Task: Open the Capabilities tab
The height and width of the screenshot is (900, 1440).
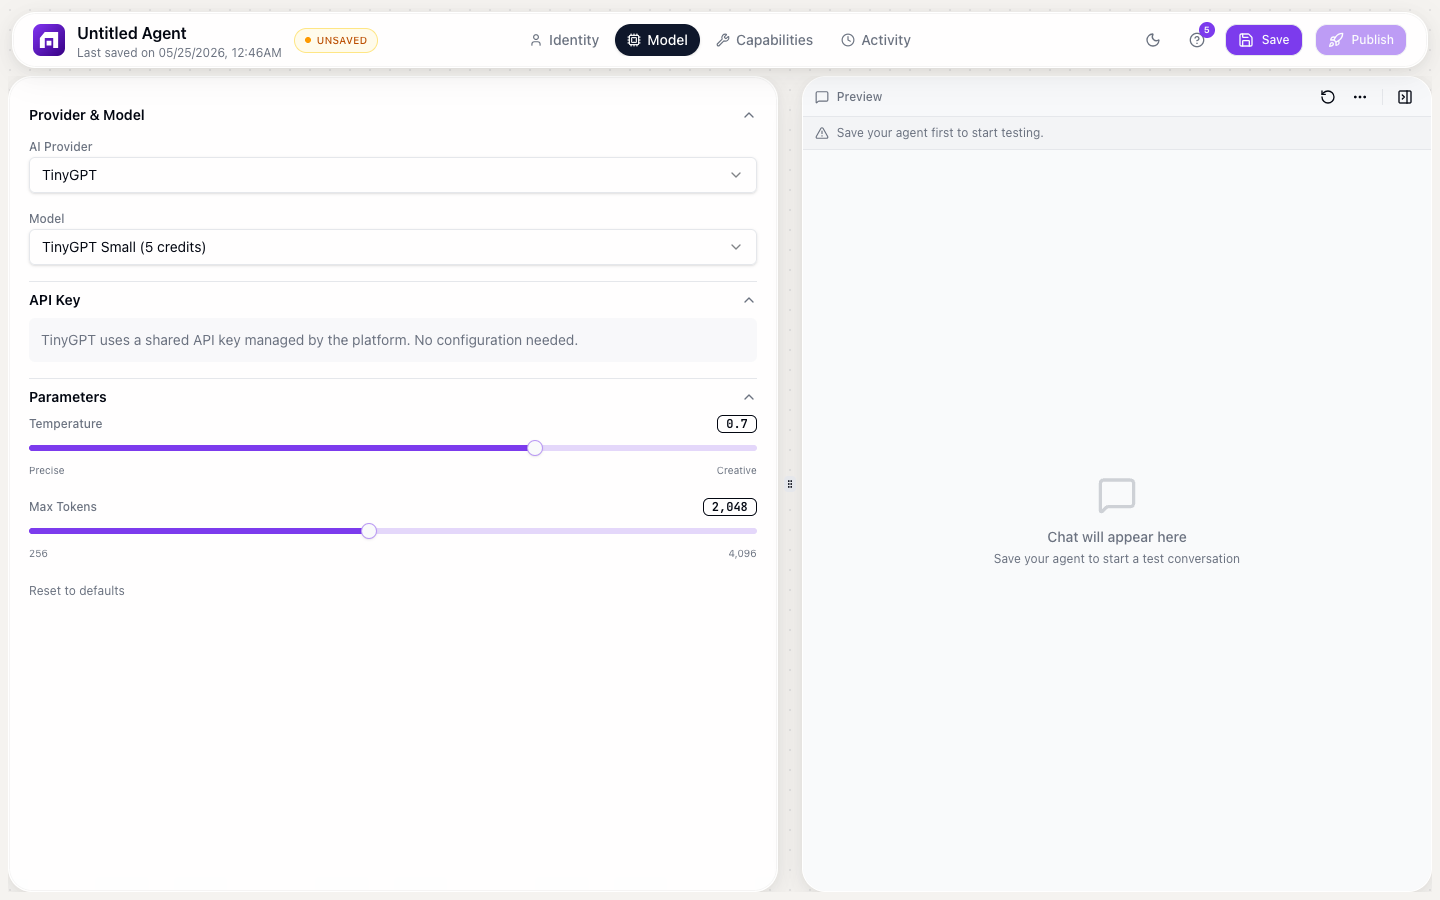Action: (764, 40)
